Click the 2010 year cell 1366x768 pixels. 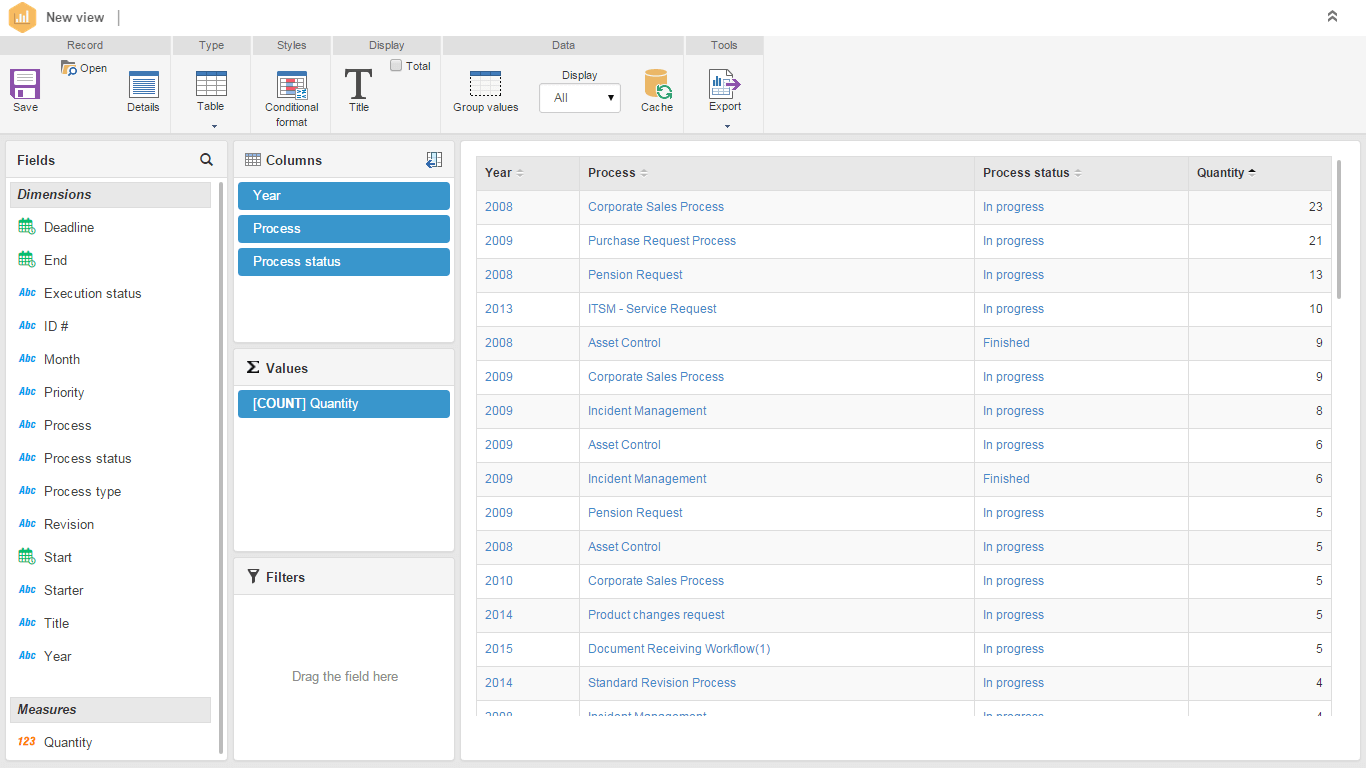pos(499,581)
